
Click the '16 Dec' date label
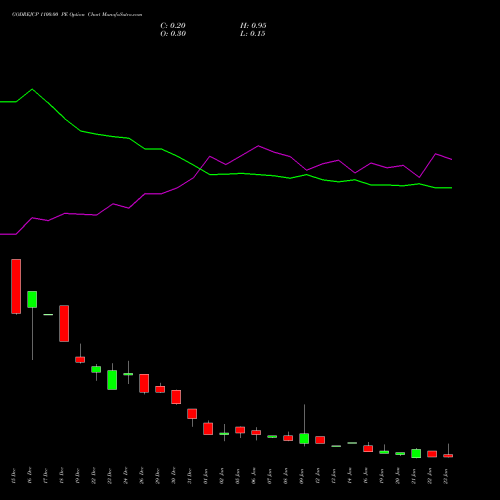click(30, 476)
